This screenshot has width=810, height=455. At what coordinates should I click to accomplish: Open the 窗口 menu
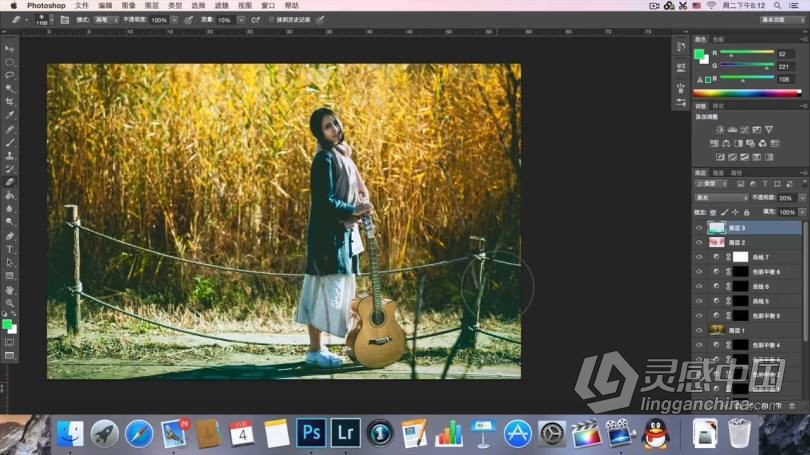pos(268,5)
